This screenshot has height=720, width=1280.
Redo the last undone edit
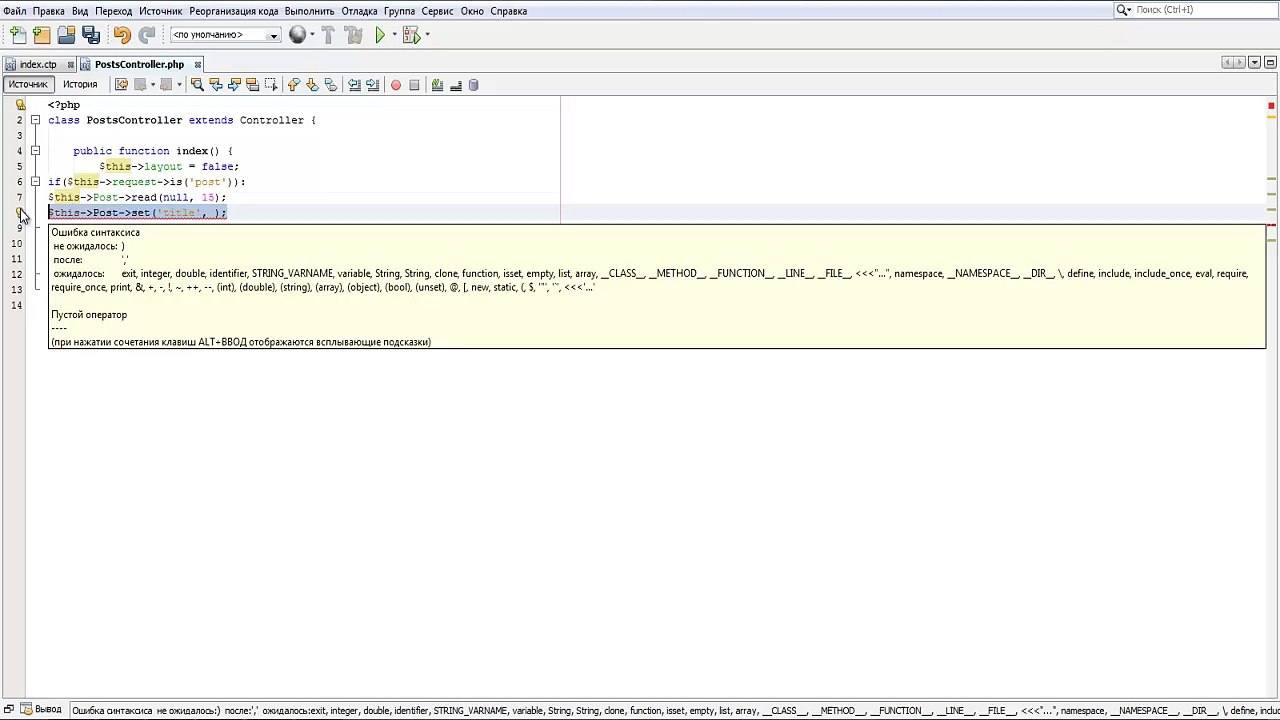click(146, 35)
